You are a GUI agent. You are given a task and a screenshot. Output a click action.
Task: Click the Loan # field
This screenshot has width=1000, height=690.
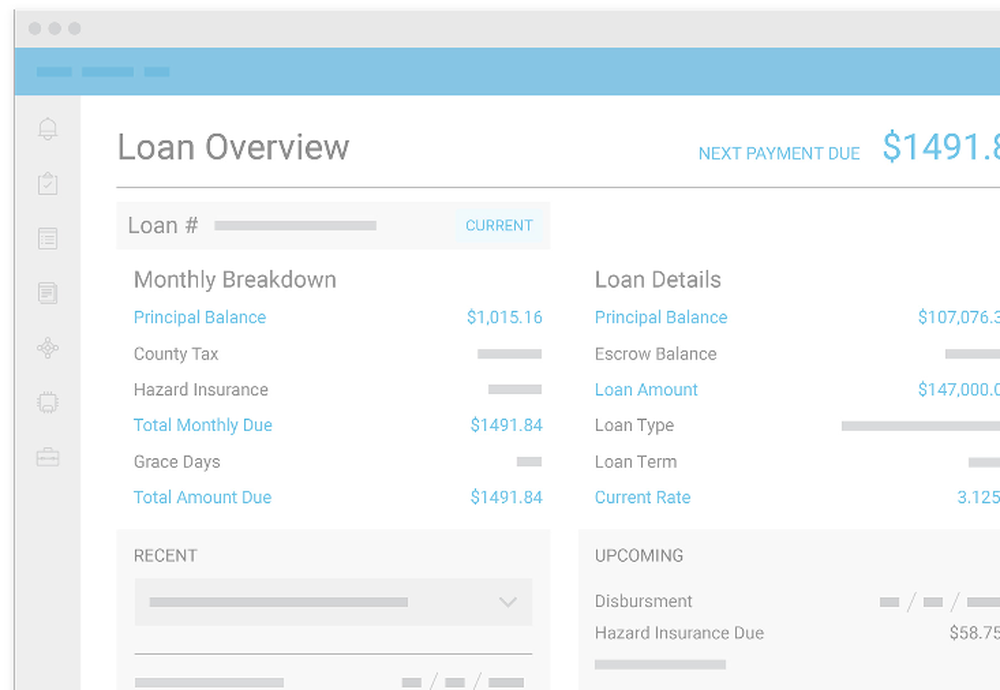click(162, 225)
